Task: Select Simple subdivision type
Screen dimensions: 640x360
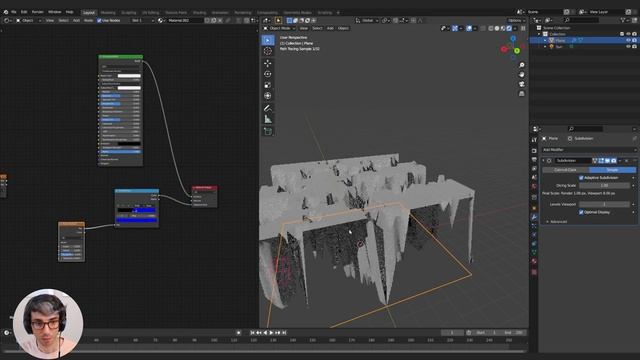Action: tap(612, 170)
